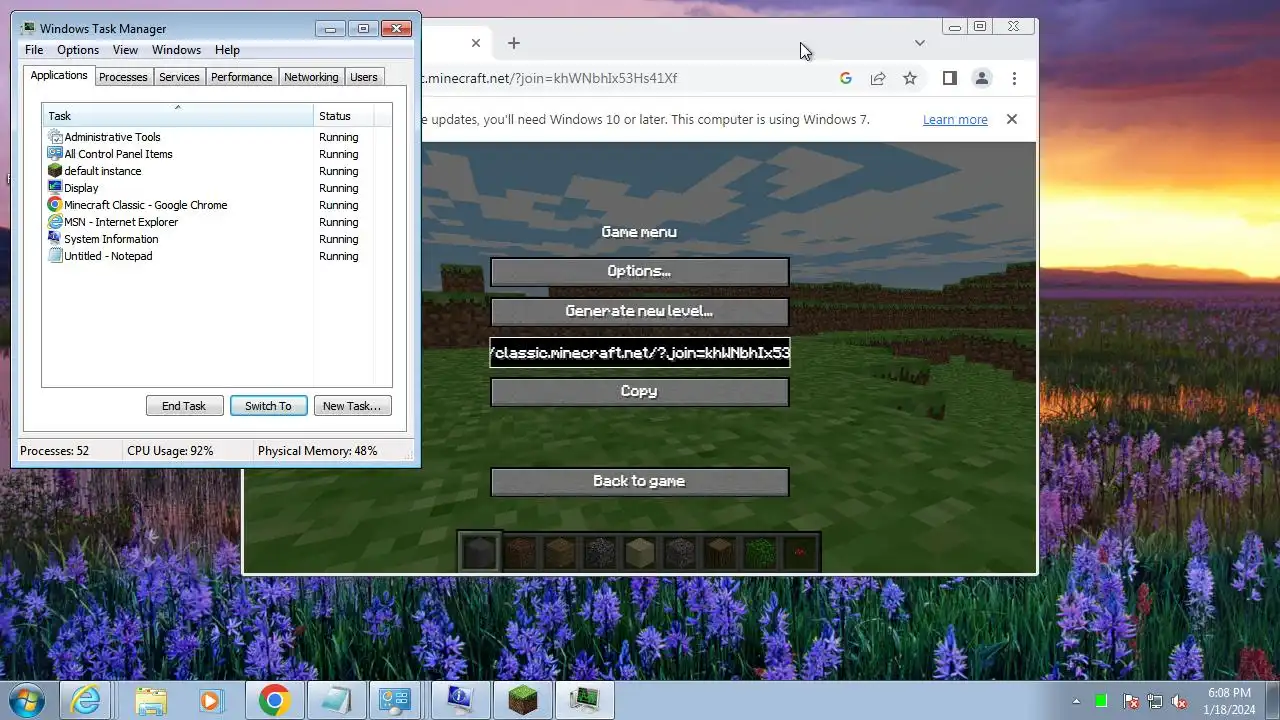Click Chrome bookmark star icon
1280x720 pixels.
click(x=910, y=78)
